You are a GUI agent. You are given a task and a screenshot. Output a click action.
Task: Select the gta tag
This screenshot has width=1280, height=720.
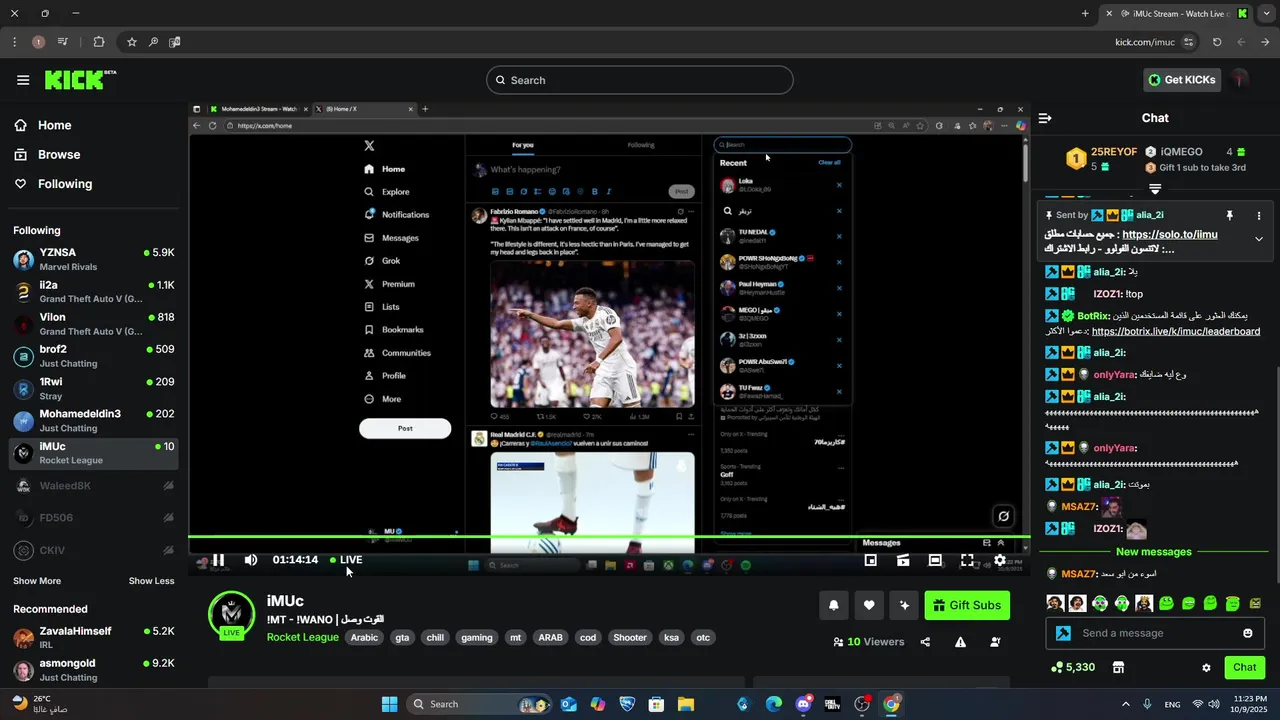(402, 637)
